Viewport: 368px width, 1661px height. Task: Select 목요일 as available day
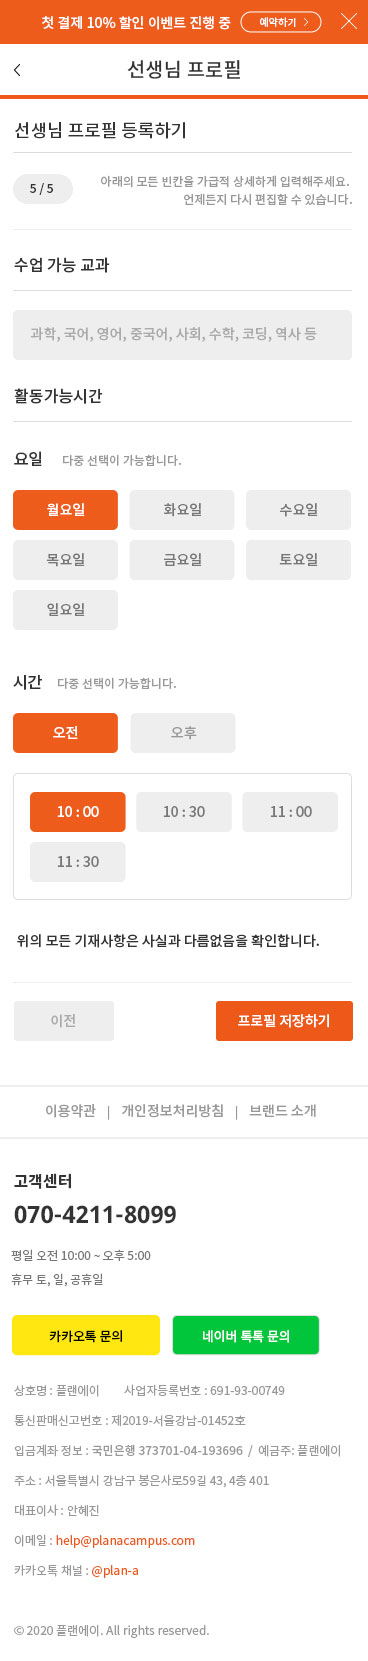[x=65, y=560]
